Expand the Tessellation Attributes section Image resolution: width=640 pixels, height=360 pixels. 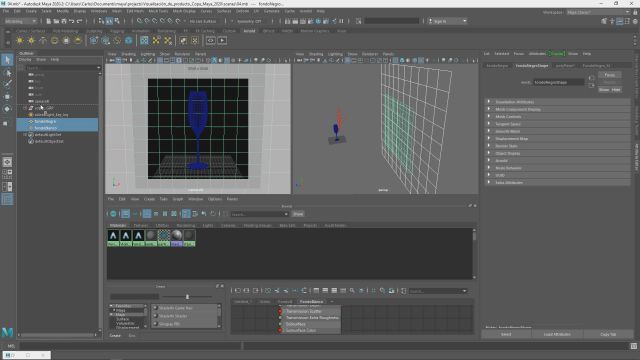557,102
